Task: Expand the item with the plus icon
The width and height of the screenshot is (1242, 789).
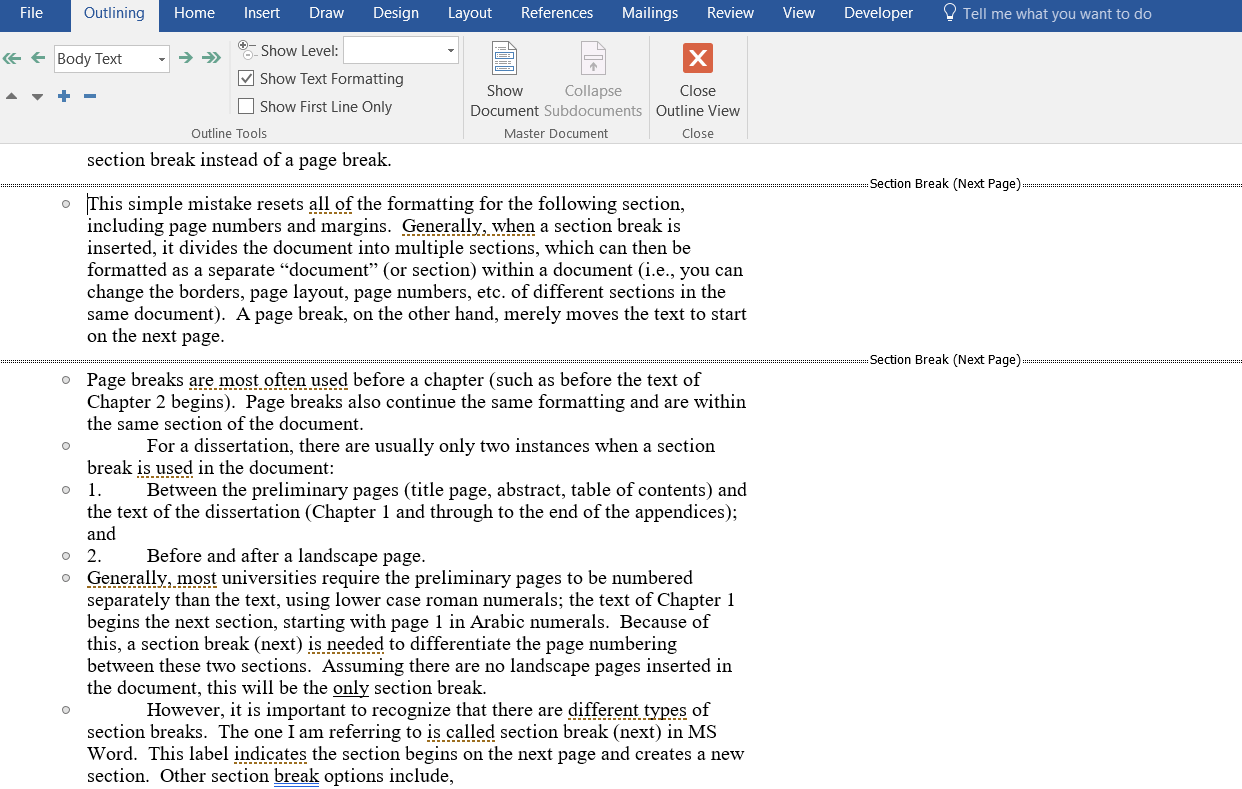Action: [x=64, y=96]
